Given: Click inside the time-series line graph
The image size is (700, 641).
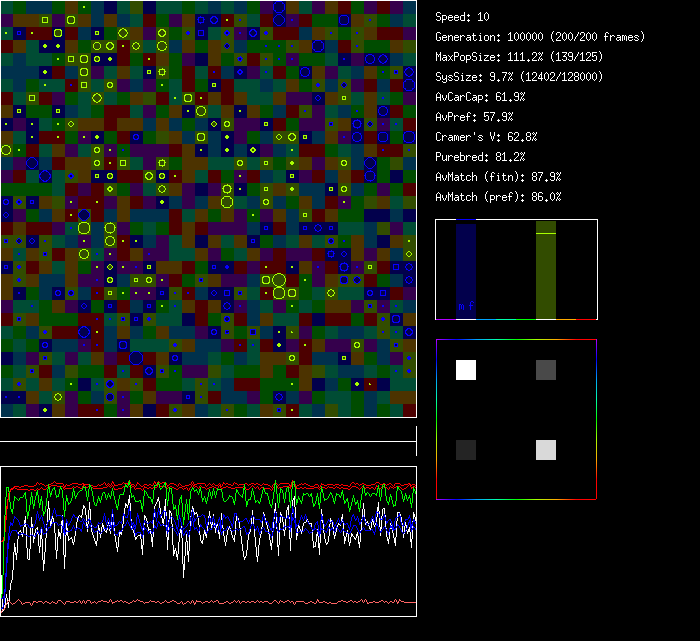Looking at the screenshot, I should click(208, 541).
